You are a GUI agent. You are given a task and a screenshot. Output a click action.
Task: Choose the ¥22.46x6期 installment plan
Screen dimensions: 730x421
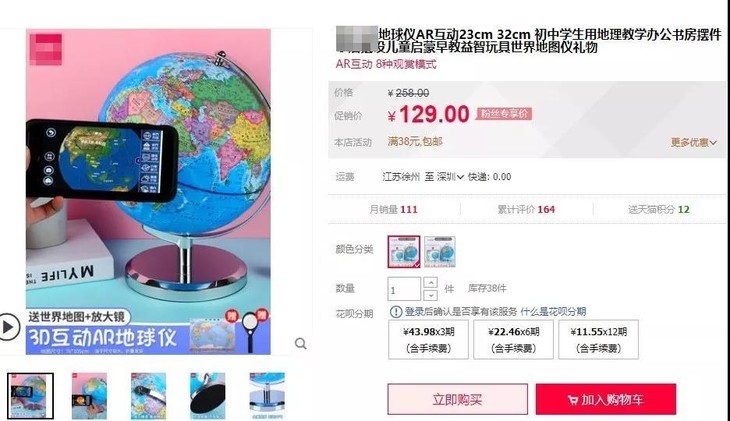(514, 340)
